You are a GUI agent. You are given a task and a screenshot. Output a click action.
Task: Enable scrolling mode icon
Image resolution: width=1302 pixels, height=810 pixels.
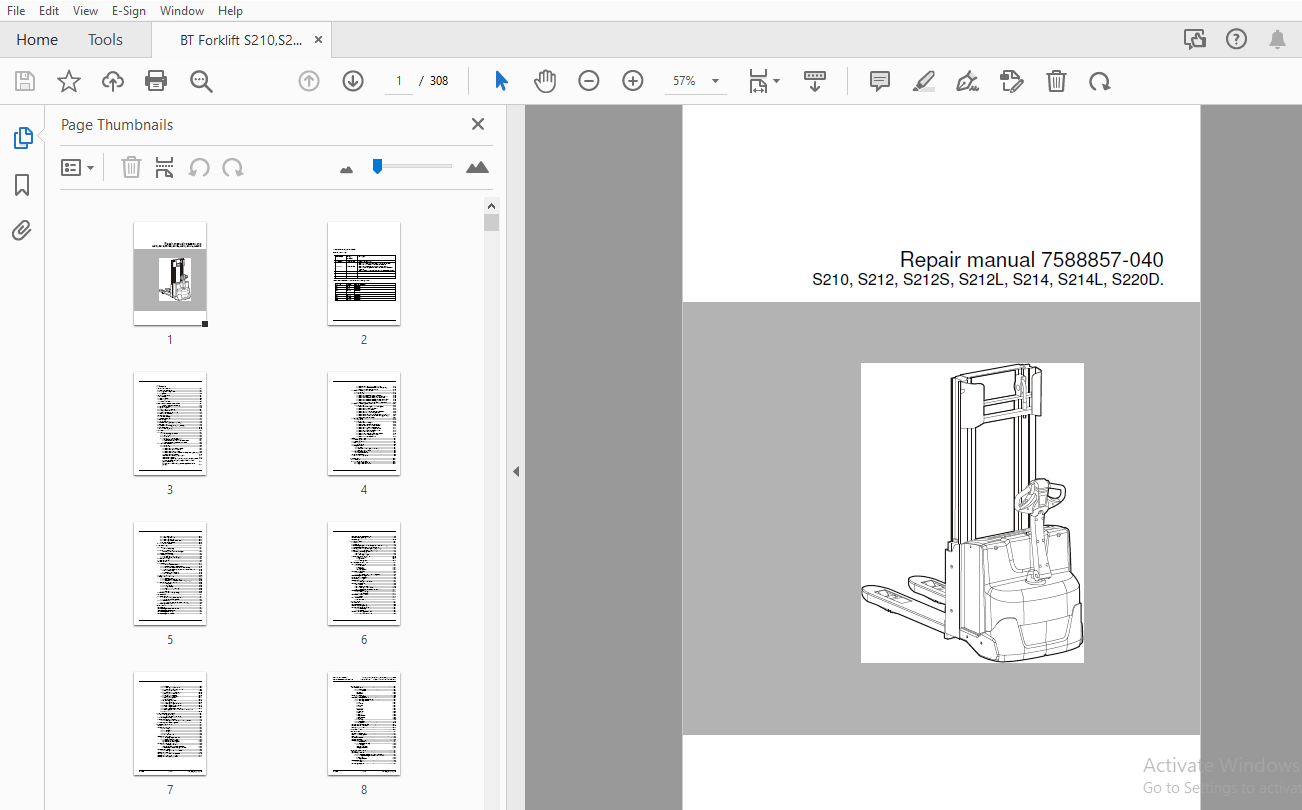[x=815, y=81]
